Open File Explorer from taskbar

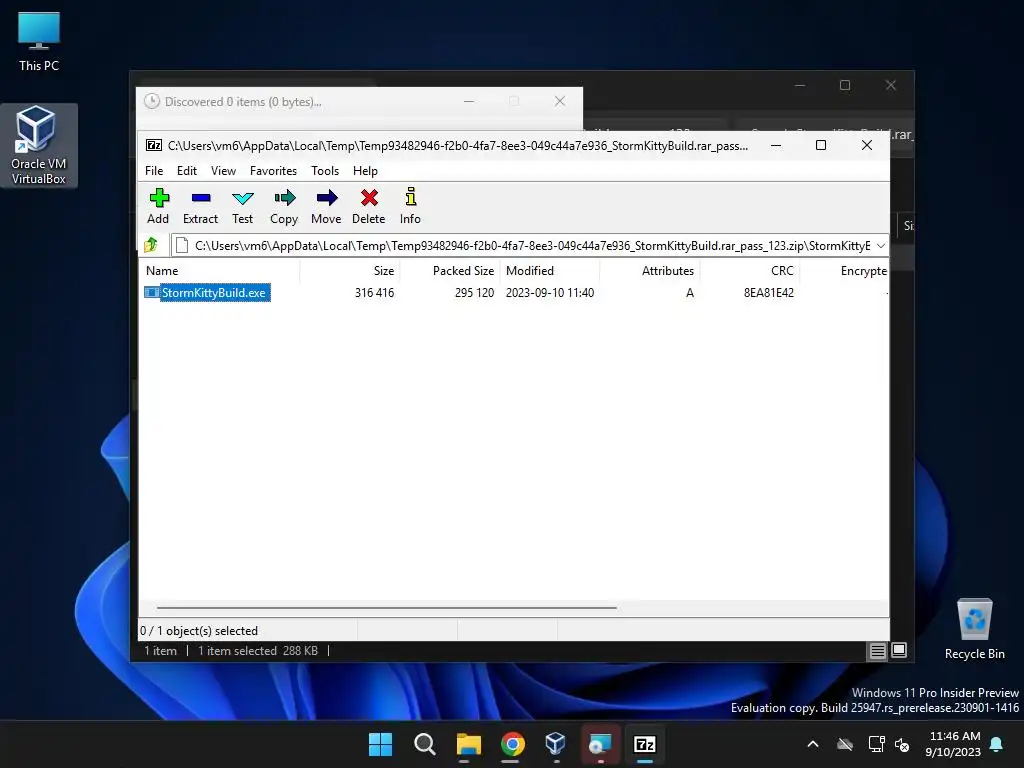coord(468,744)
